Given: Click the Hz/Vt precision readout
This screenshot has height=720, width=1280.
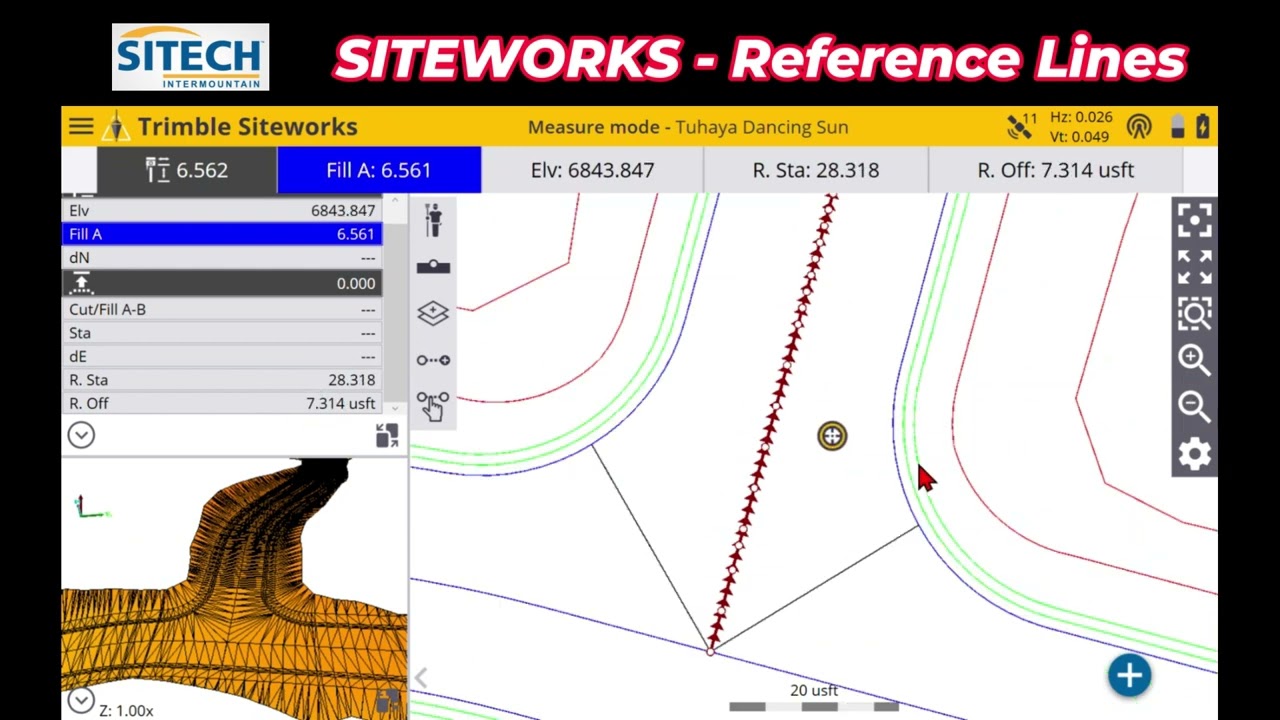Looking at the screenshot, I should (x=1080, y=127).
